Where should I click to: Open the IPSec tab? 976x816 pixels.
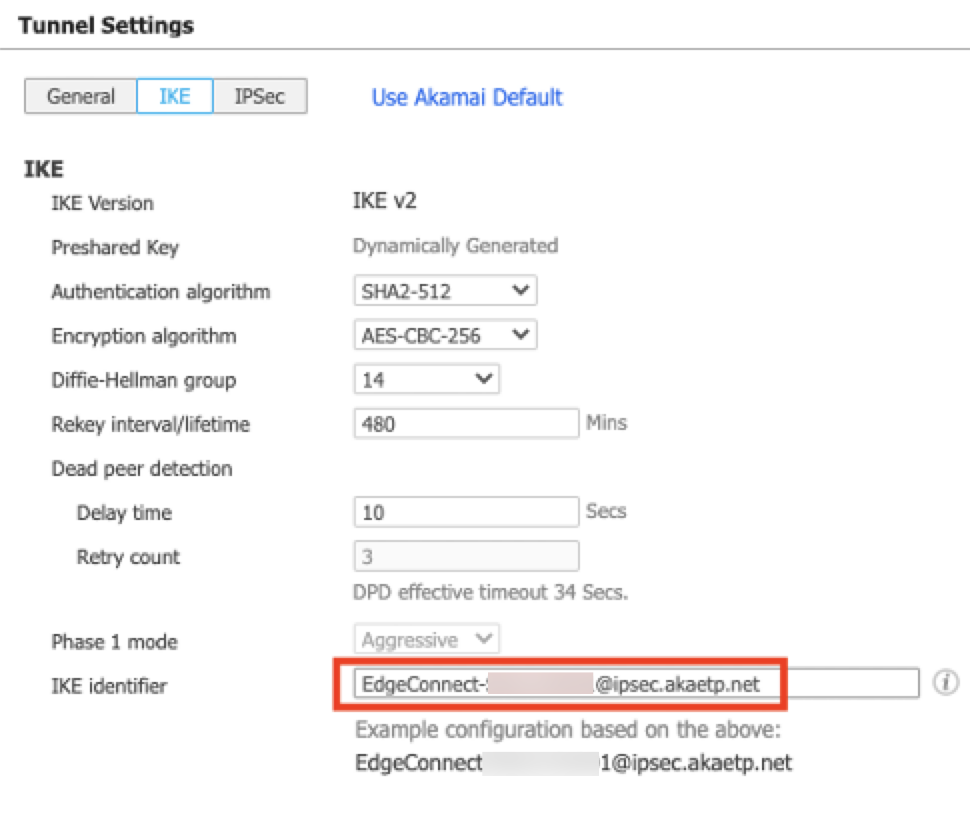click(259, 97)
